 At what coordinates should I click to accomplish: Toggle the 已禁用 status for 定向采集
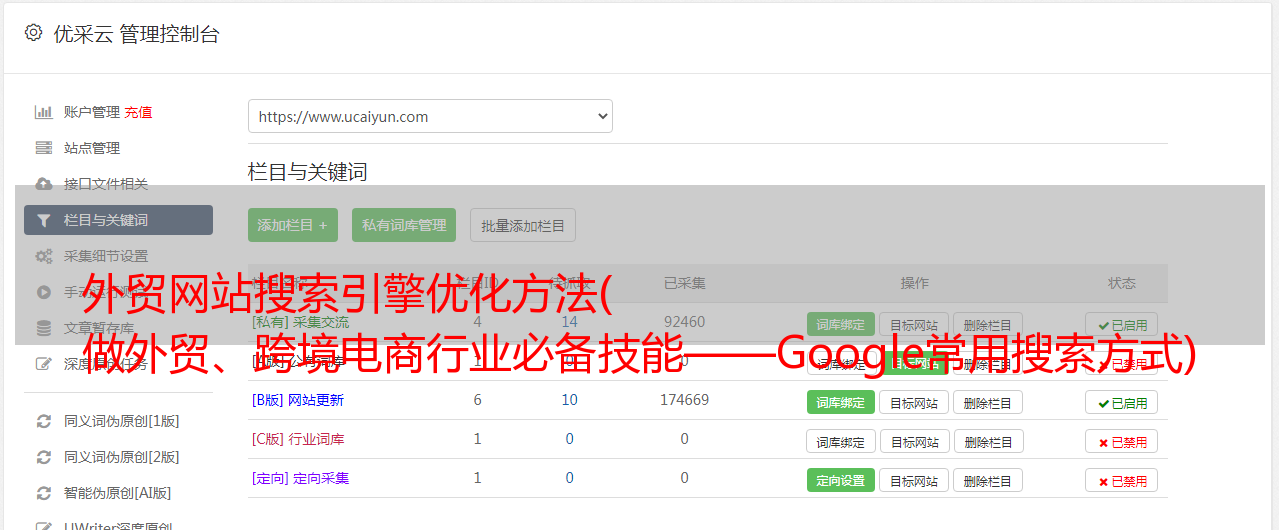point(1122,480)
